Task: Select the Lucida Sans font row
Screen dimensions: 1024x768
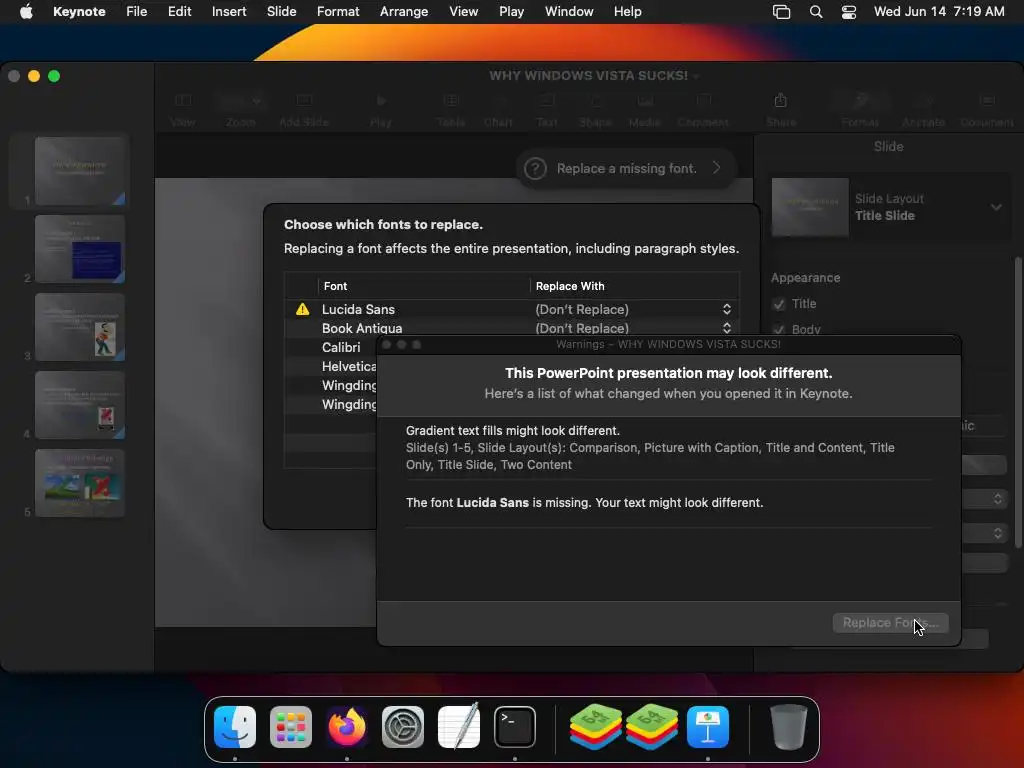Action: (511, 309)
